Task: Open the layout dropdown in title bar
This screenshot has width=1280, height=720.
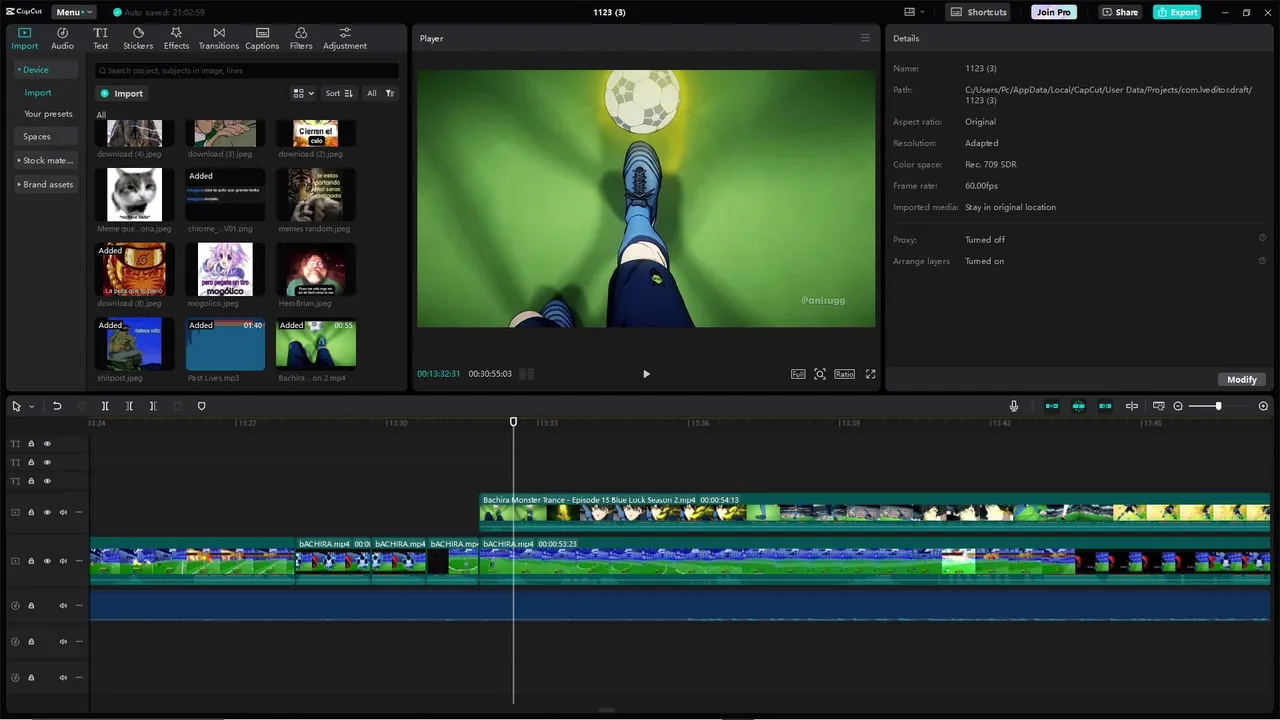Action: 914,12
